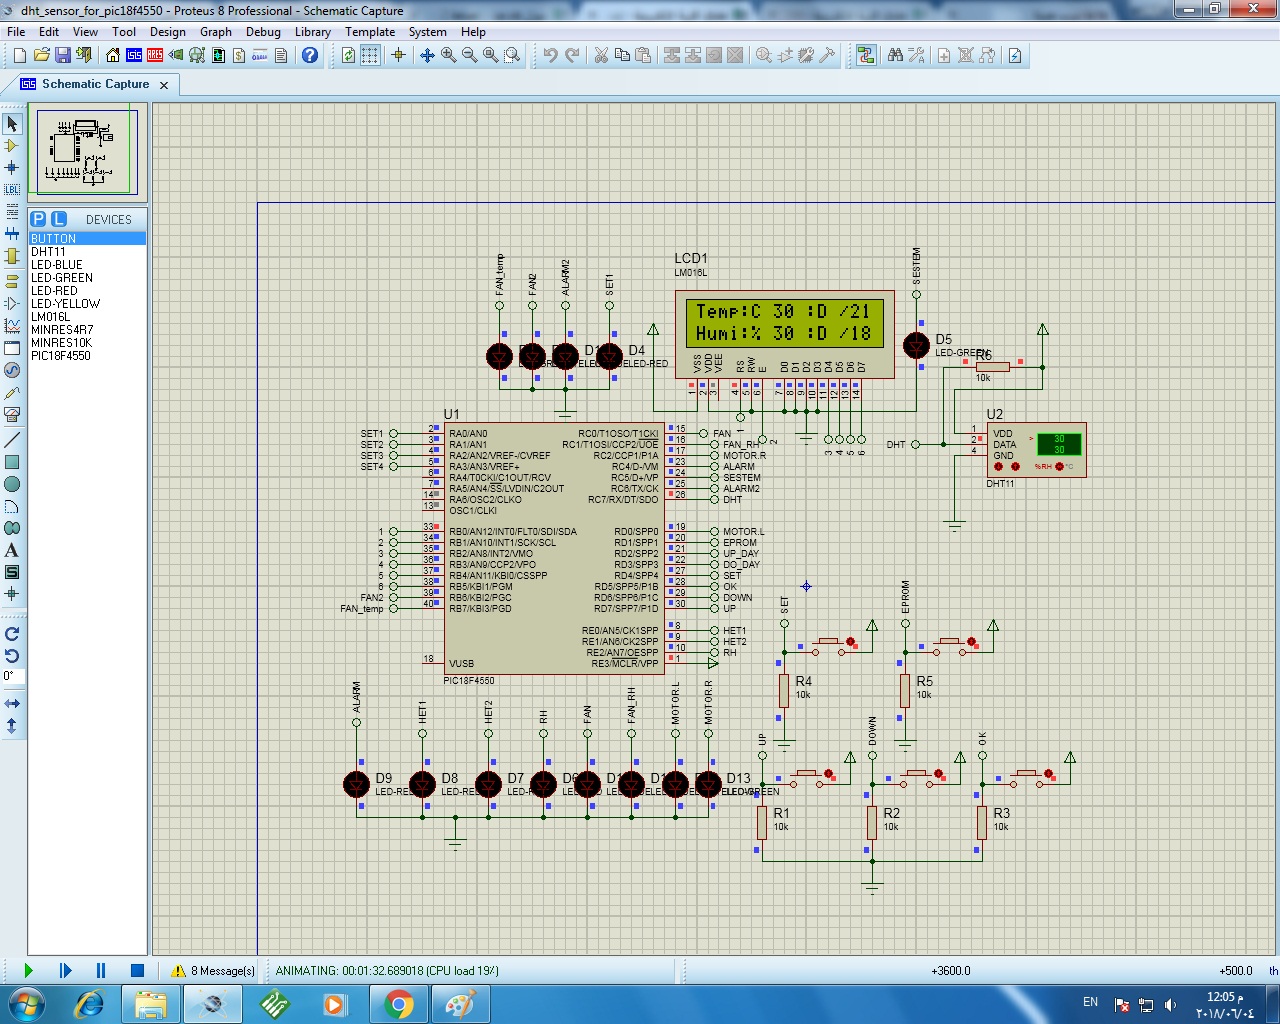The height and width of the screenshot is (1024, 1280).
Task: Open the Help question mark icon
Action: (x=310, y=56)
